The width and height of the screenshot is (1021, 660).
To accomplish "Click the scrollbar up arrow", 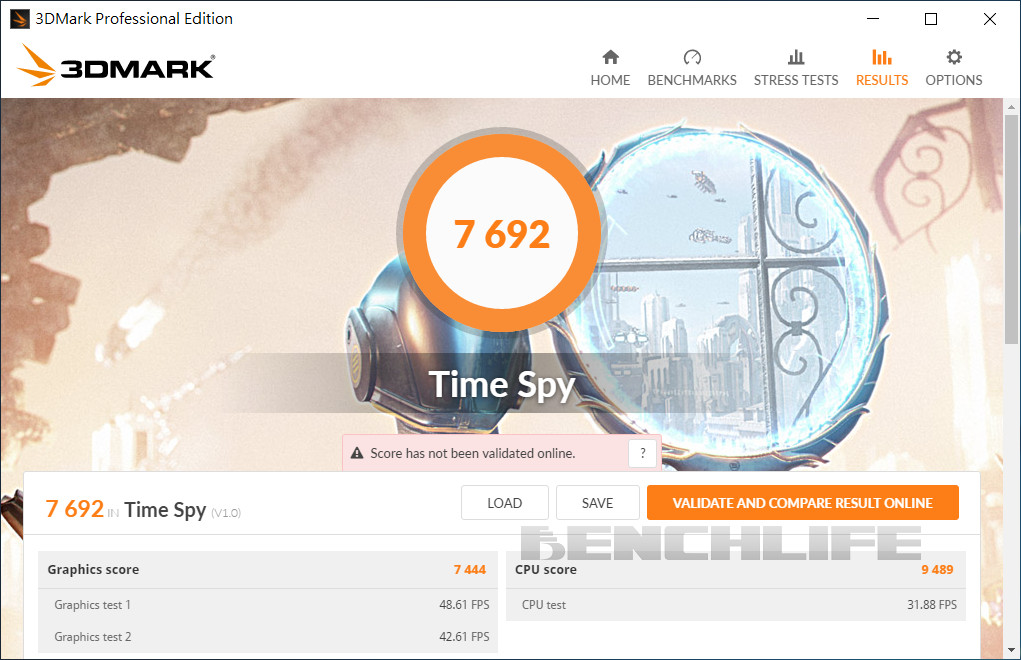I will coord(1011,106).
